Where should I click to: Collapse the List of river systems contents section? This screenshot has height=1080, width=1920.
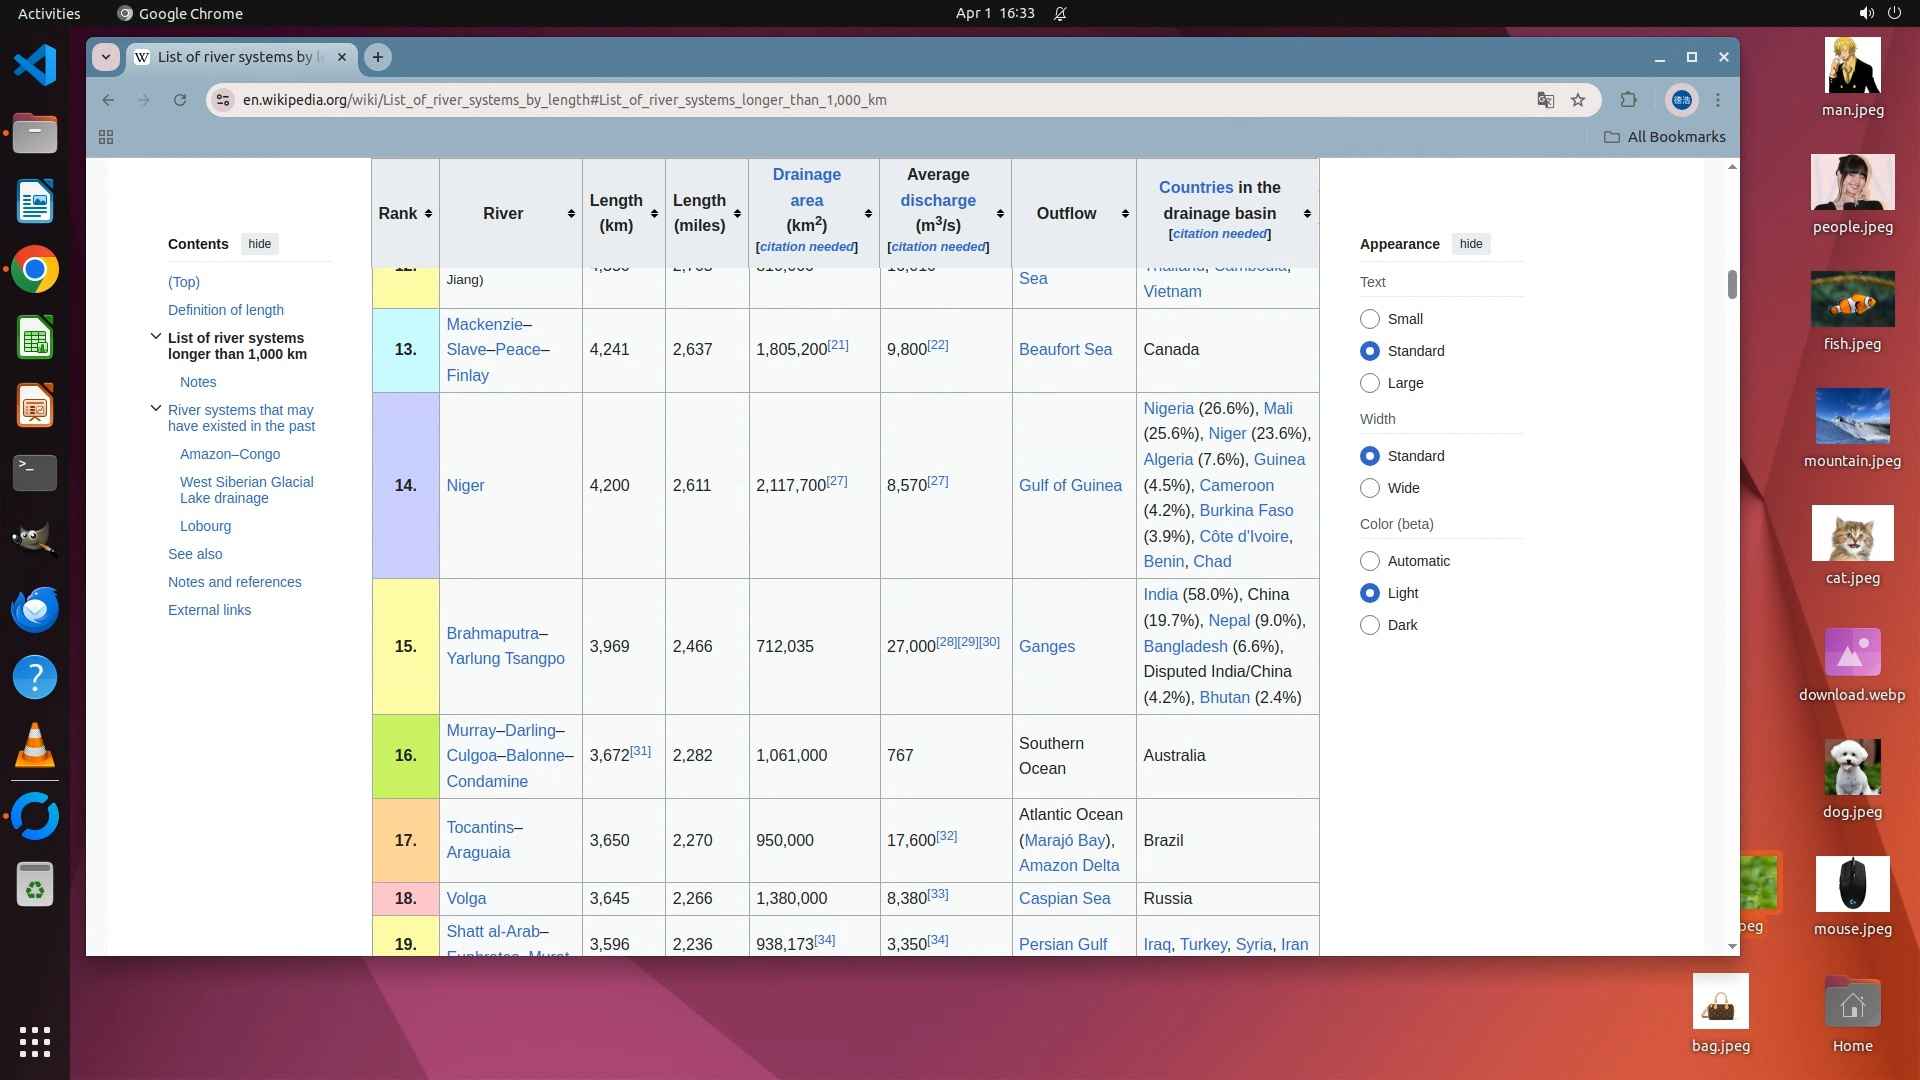pos(156,337)
